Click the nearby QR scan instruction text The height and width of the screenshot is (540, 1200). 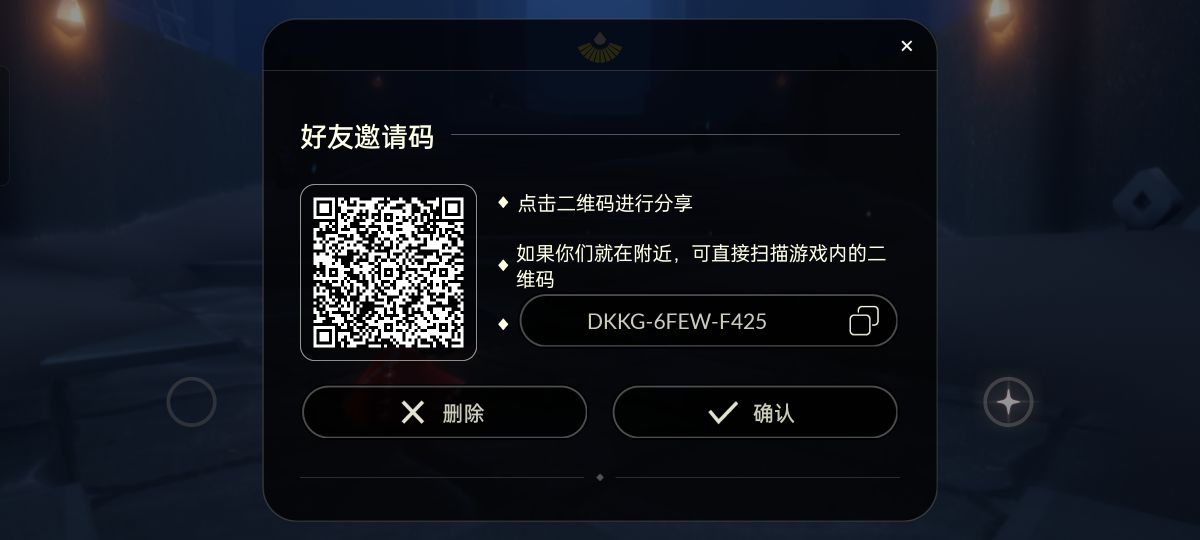701,266
